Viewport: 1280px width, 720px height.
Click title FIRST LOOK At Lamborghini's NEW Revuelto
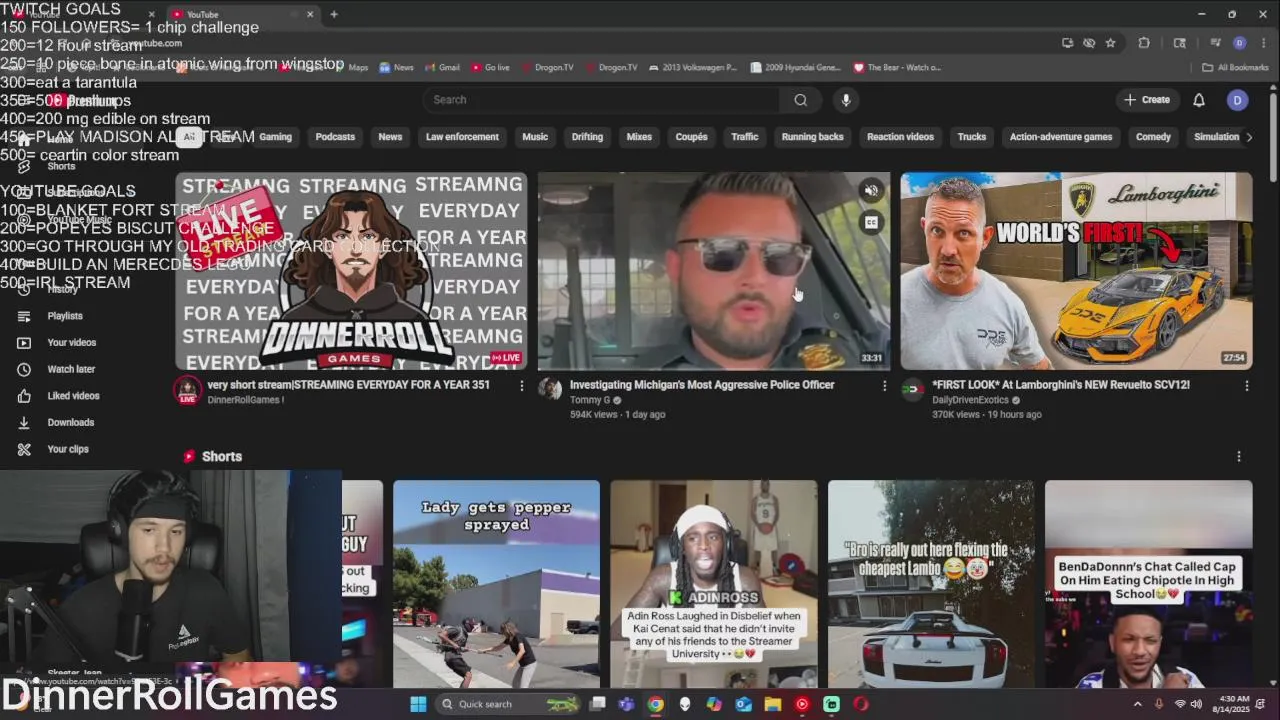[1060, 385]
